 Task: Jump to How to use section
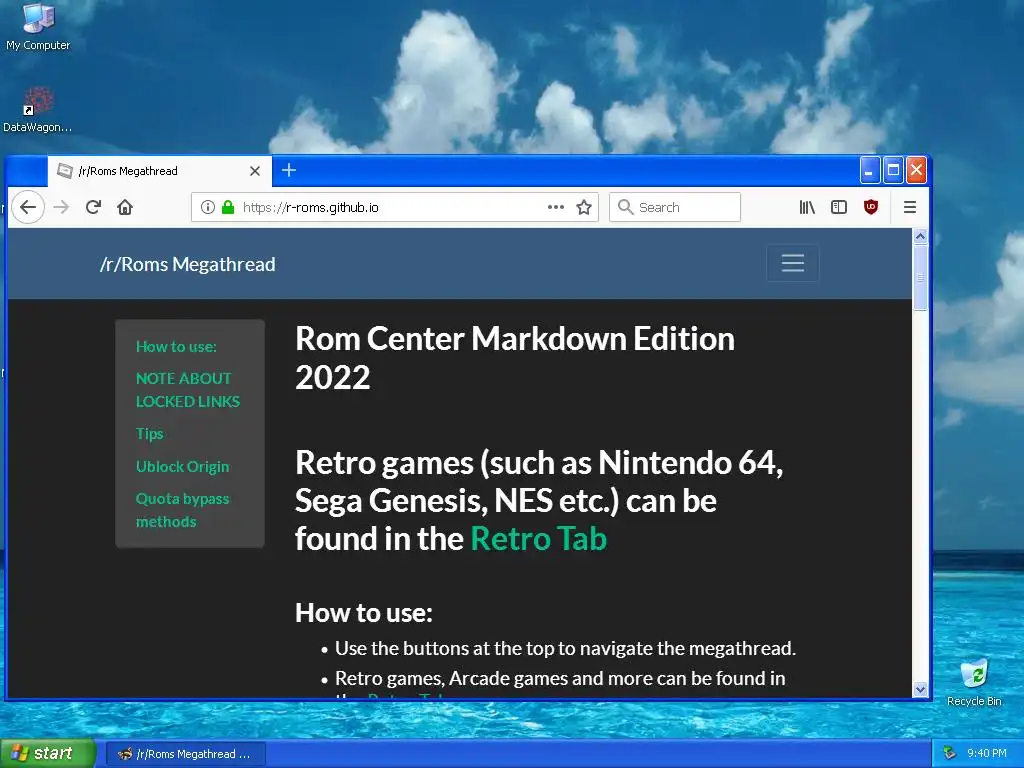tap(176, 347)
